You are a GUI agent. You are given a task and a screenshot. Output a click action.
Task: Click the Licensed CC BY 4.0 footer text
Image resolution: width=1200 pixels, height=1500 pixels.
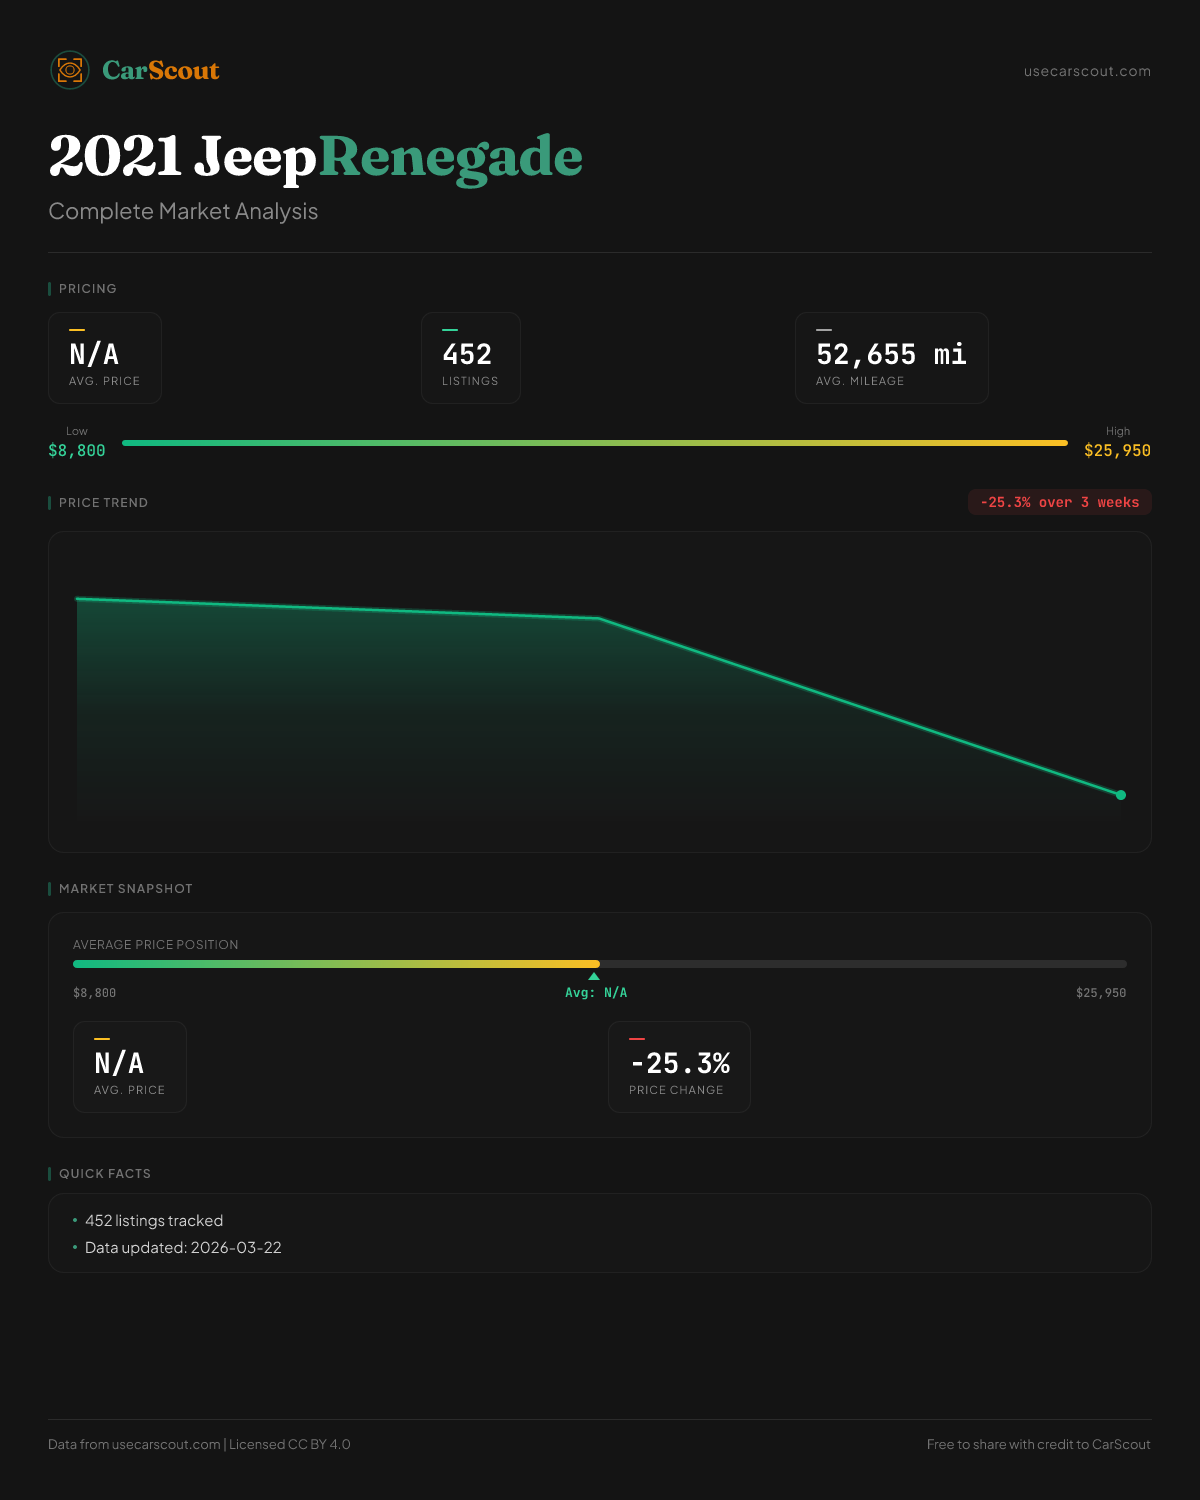pos(290,1444)
